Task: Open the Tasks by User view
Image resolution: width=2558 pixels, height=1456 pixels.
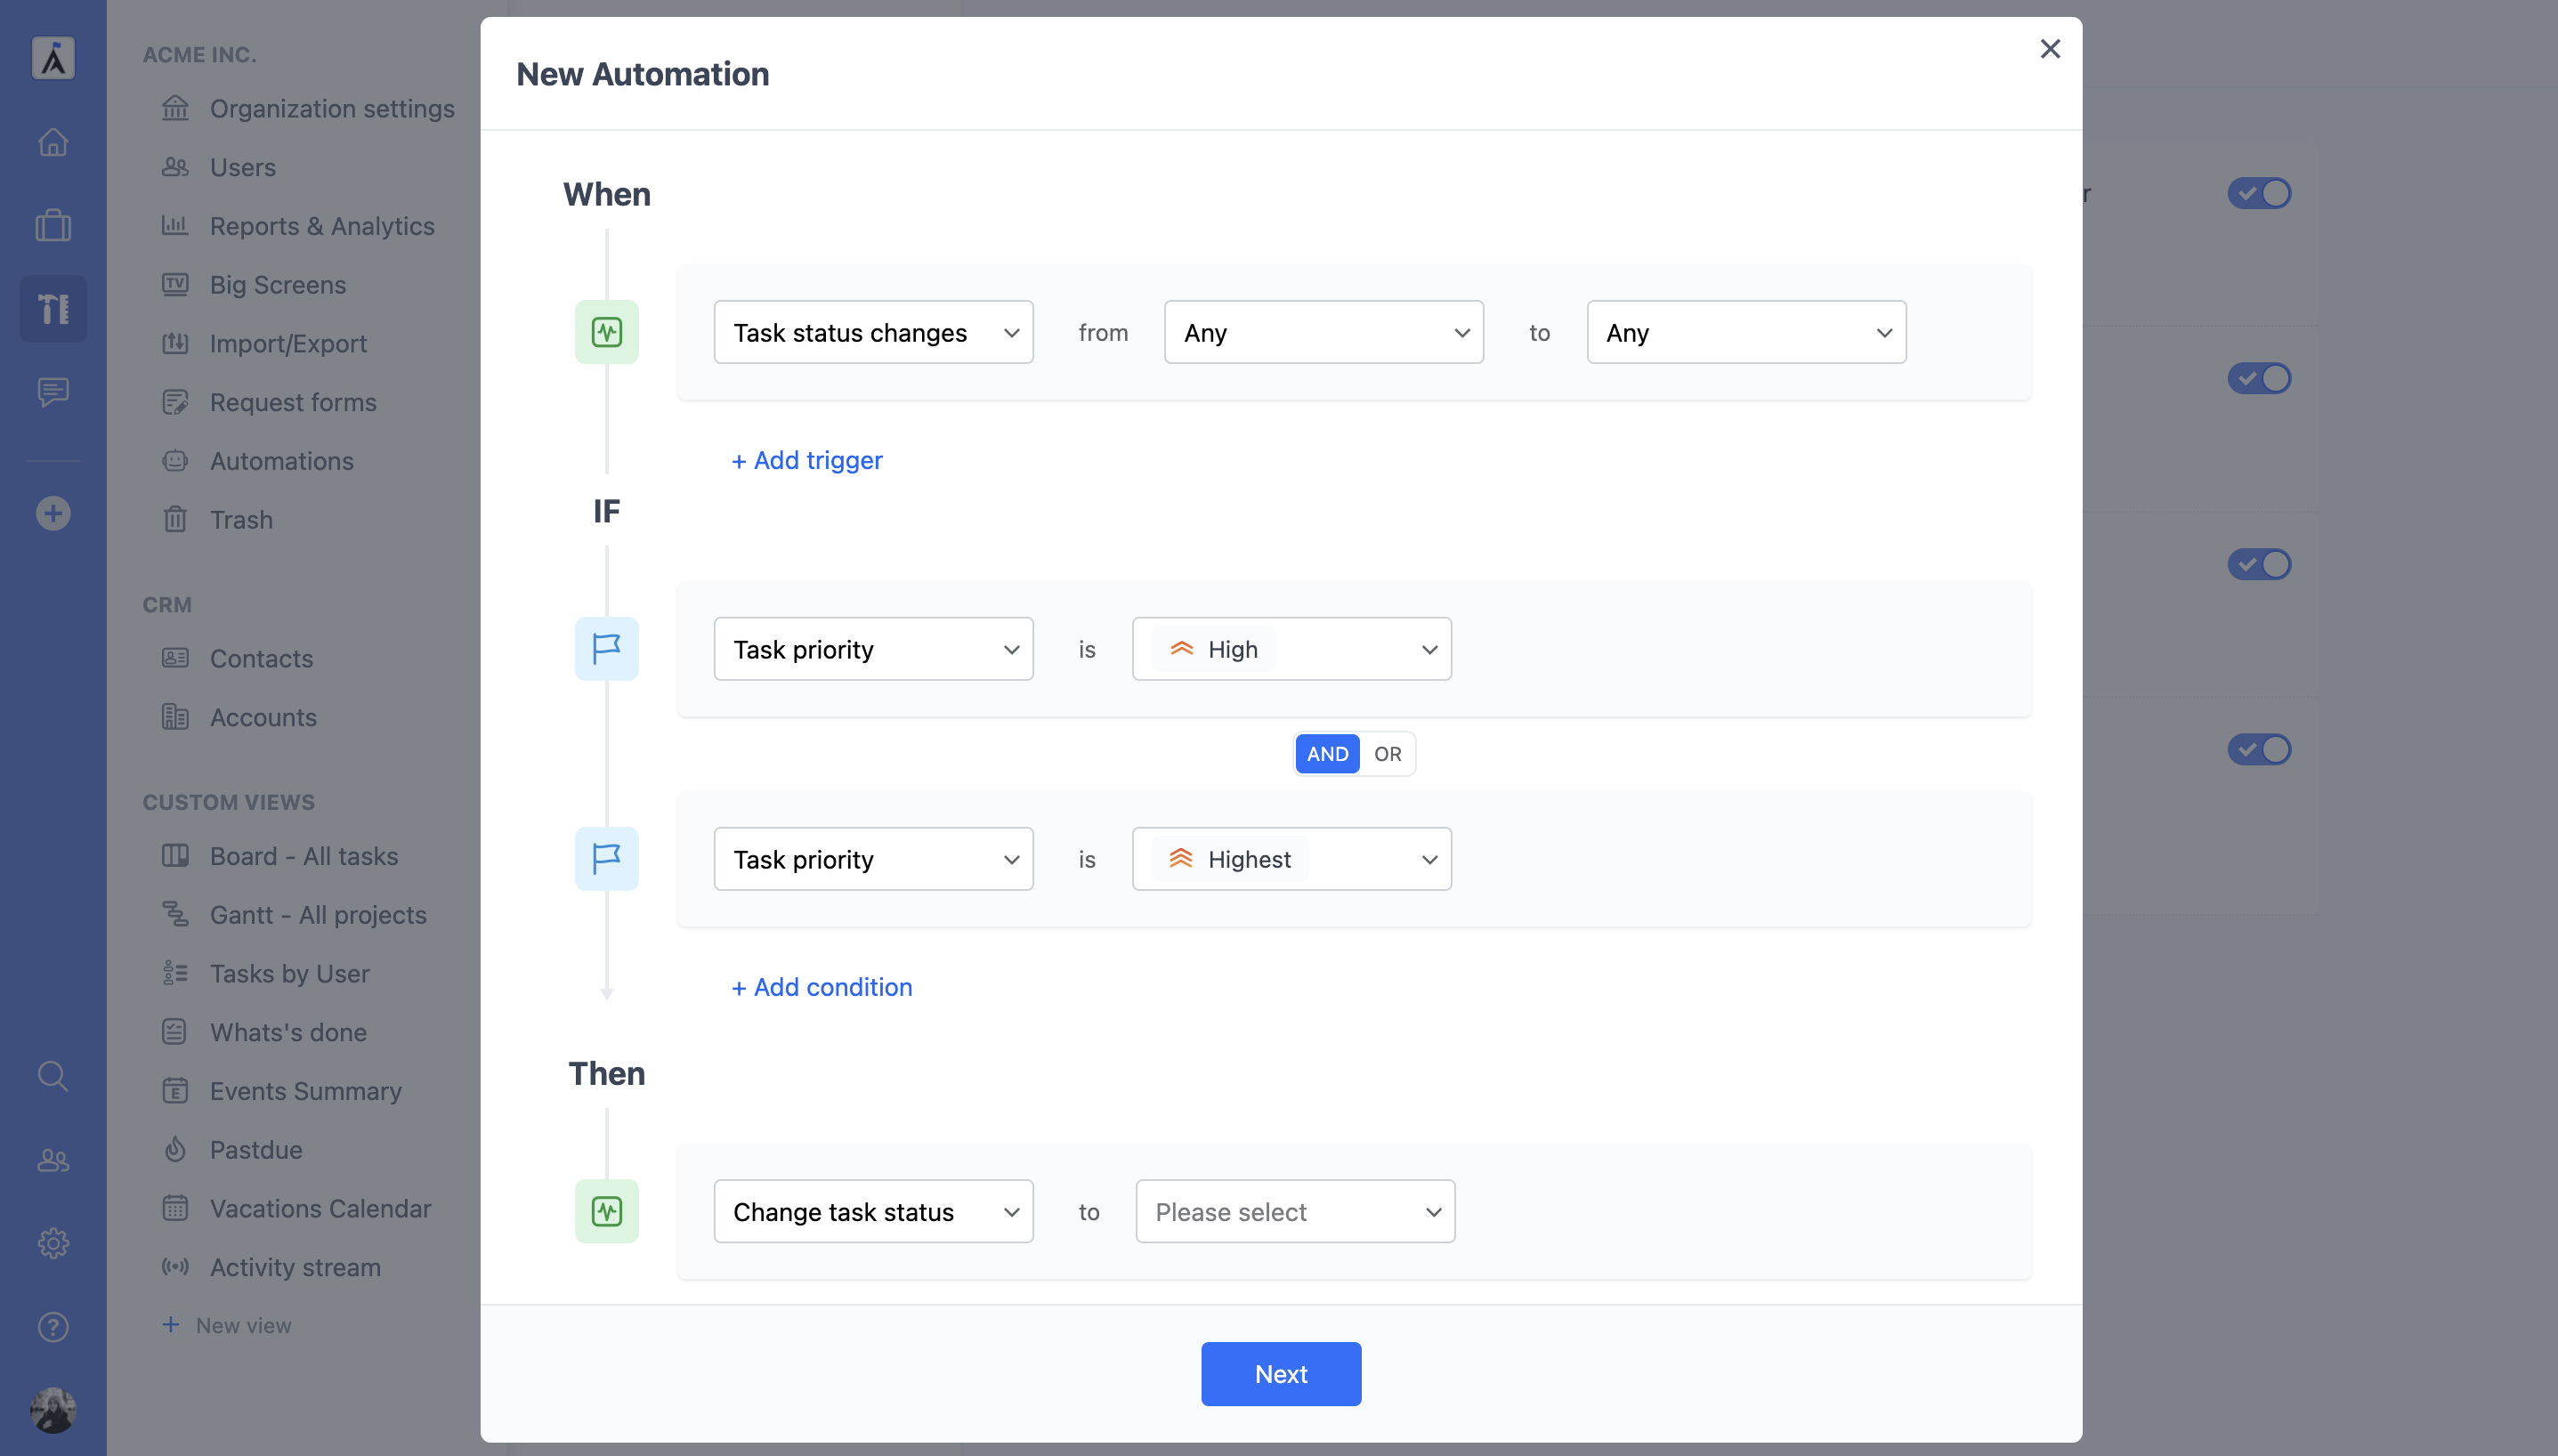Action: (289, 974)
